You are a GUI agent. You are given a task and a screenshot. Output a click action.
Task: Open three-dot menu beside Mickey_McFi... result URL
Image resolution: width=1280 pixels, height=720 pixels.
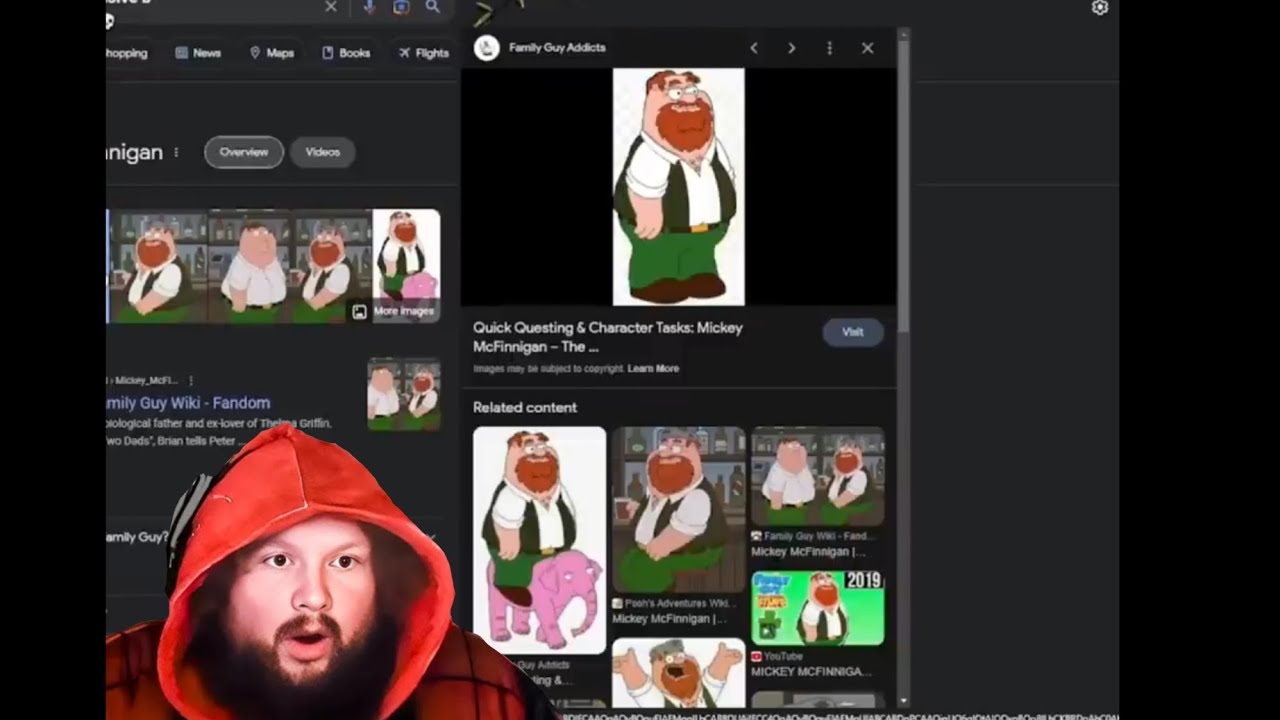[x=191, y=381]
